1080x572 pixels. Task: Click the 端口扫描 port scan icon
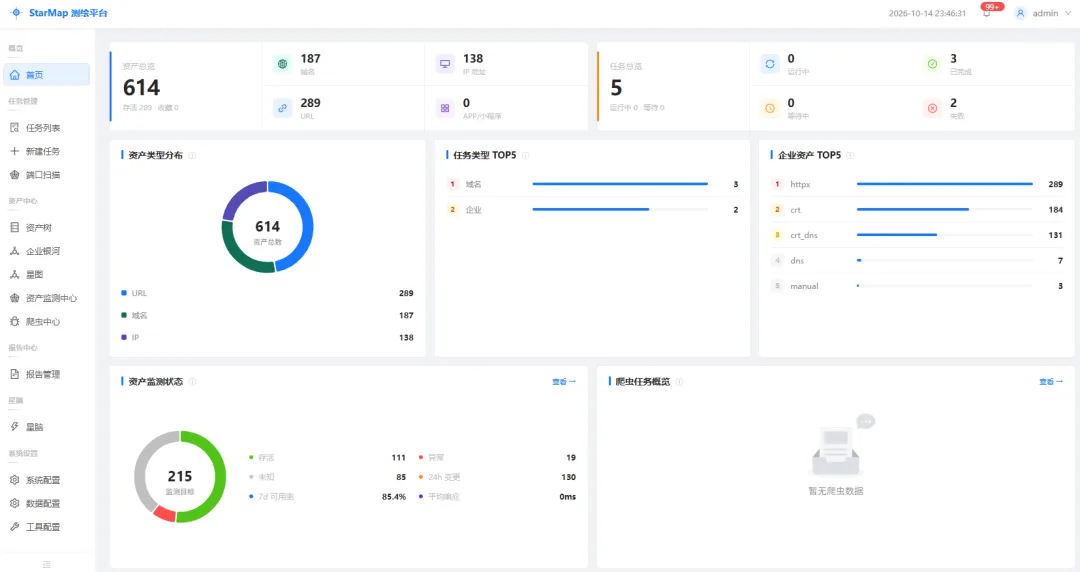[x=14, y=174]
